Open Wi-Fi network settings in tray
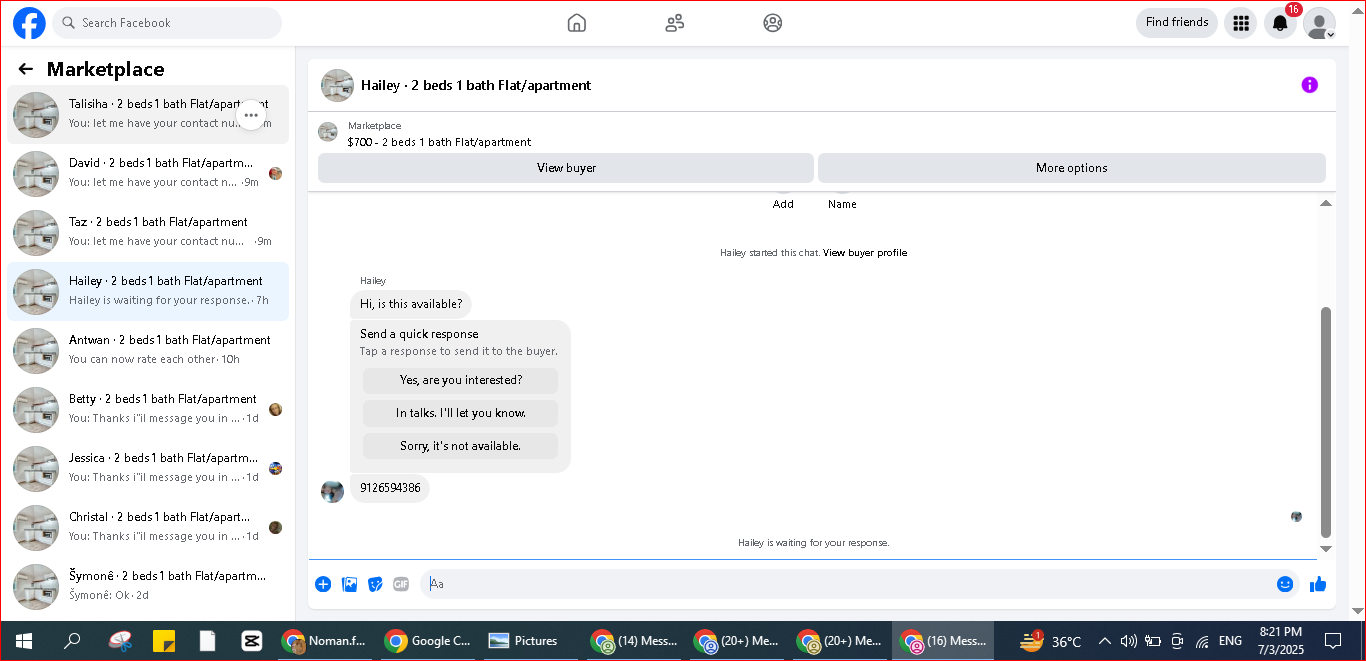The height and width of the screenshot is (661, 1366). click(1203, 641)
